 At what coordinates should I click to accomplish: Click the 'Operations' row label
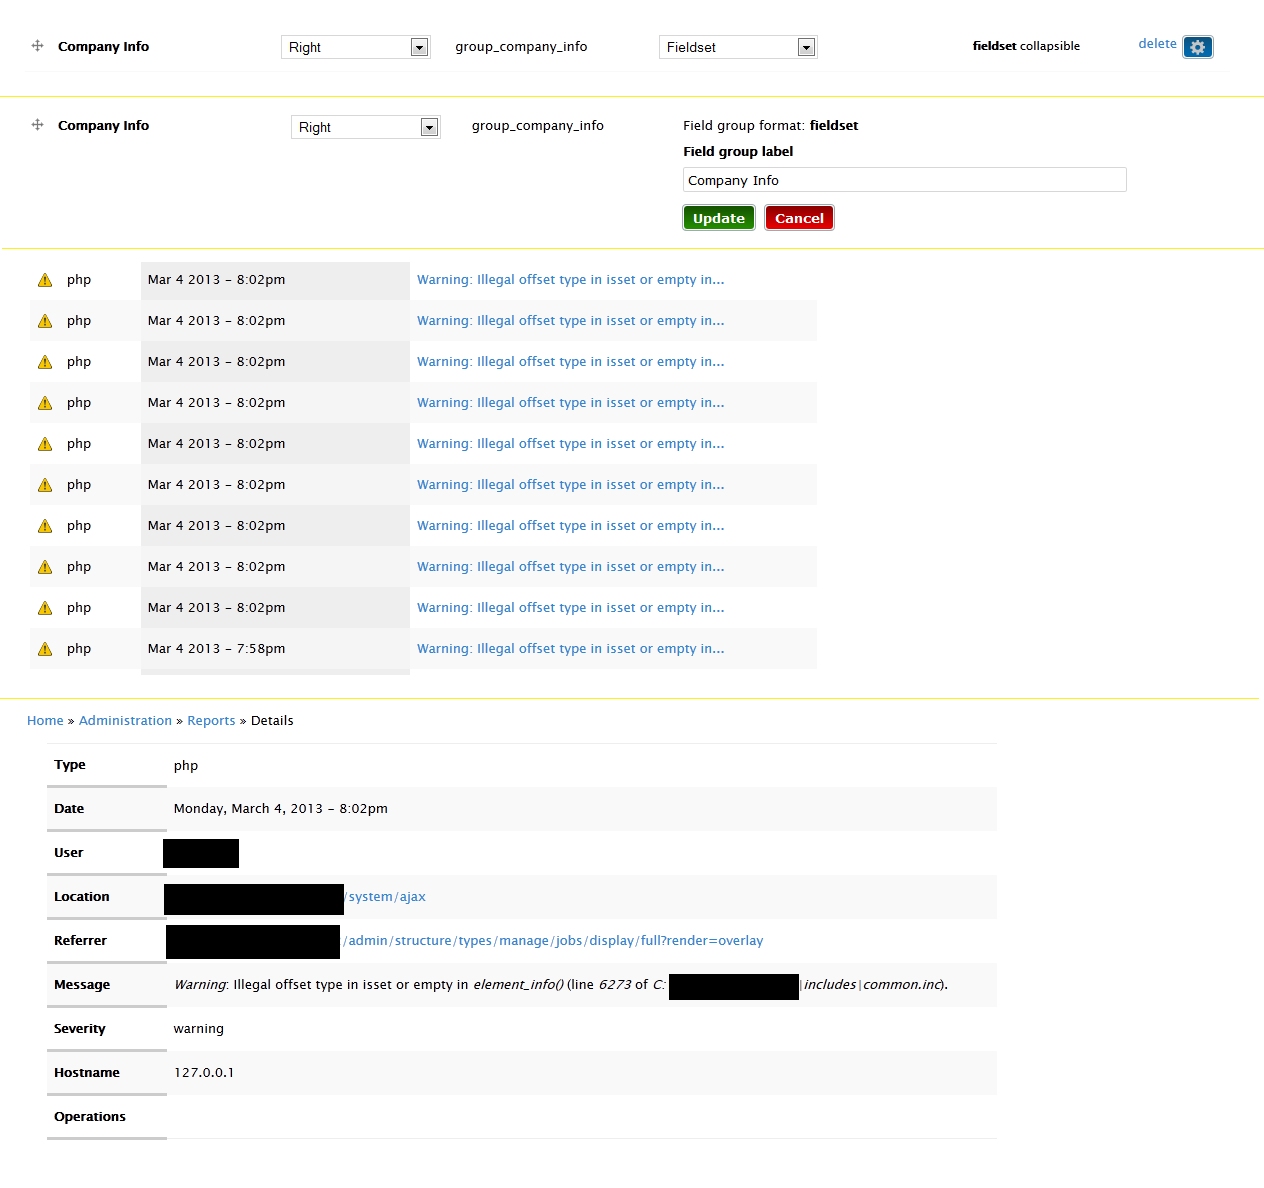tap(90, 1117)
